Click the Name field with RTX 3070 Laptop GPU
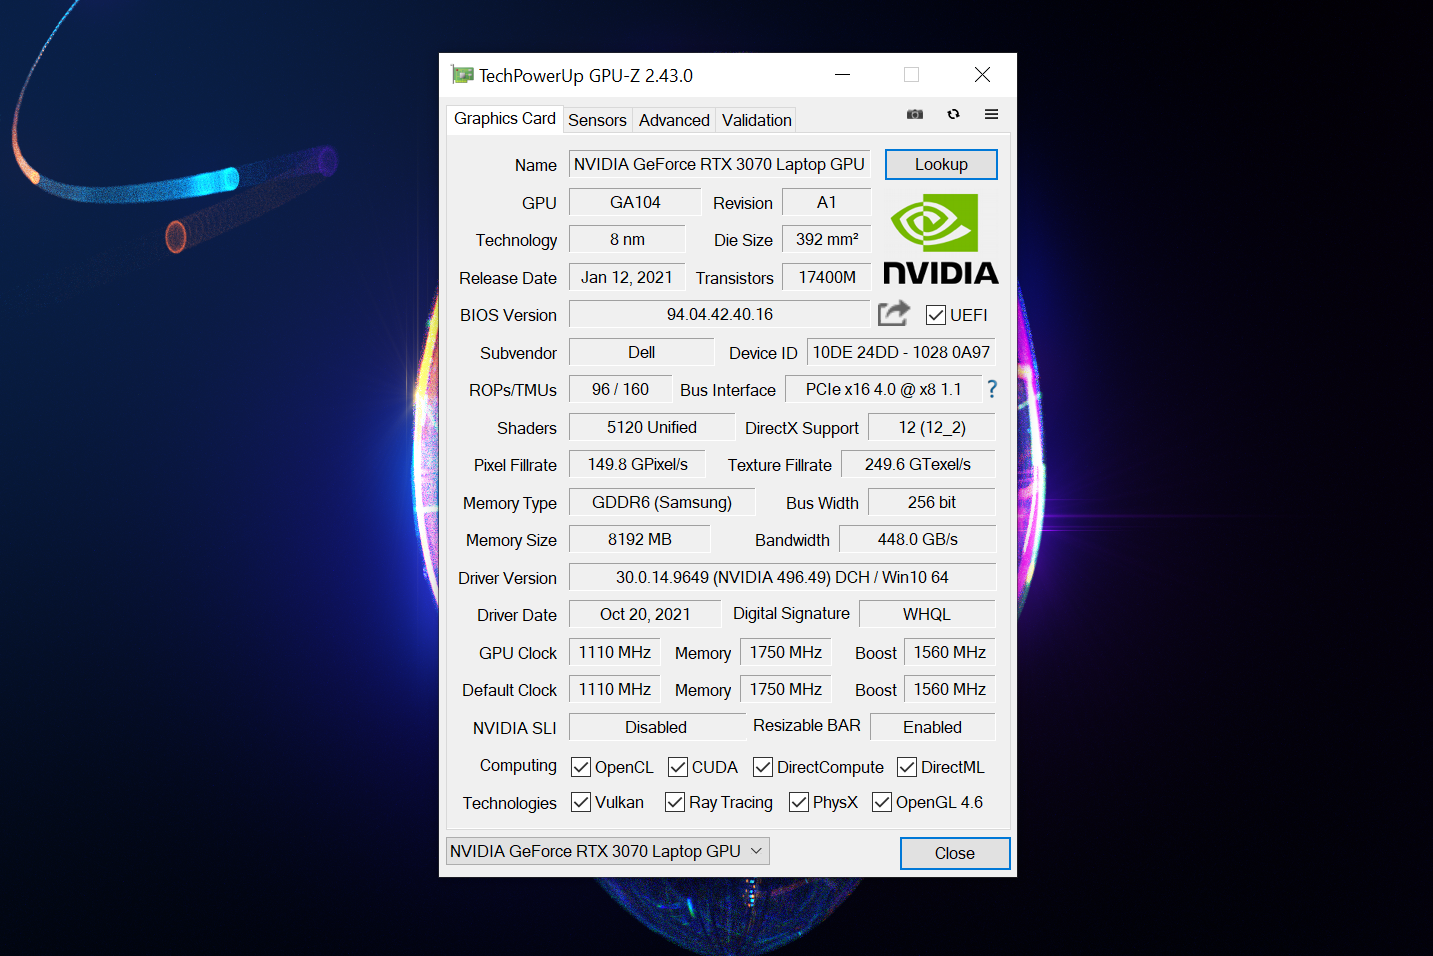This screenshot has width=1433, height=956. coord(719,164)
